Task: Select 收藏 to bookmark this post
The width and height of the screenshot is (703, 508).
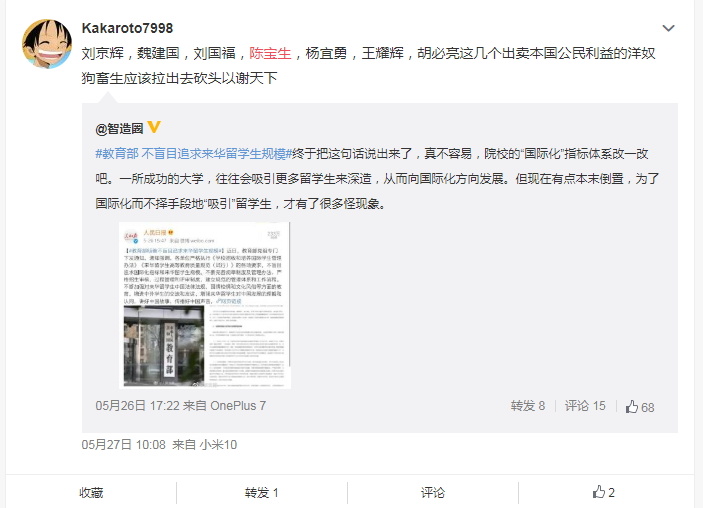Action: tap(91, 493)
